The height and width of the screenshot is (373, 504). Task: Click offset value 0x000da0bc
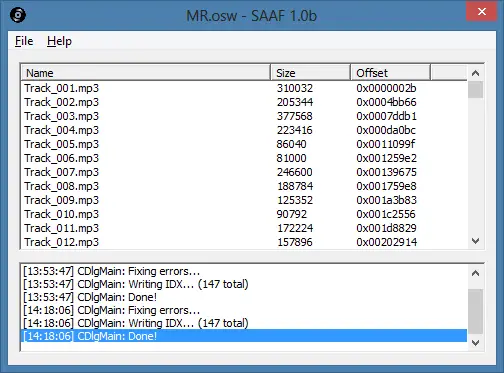tap(386, 130)
